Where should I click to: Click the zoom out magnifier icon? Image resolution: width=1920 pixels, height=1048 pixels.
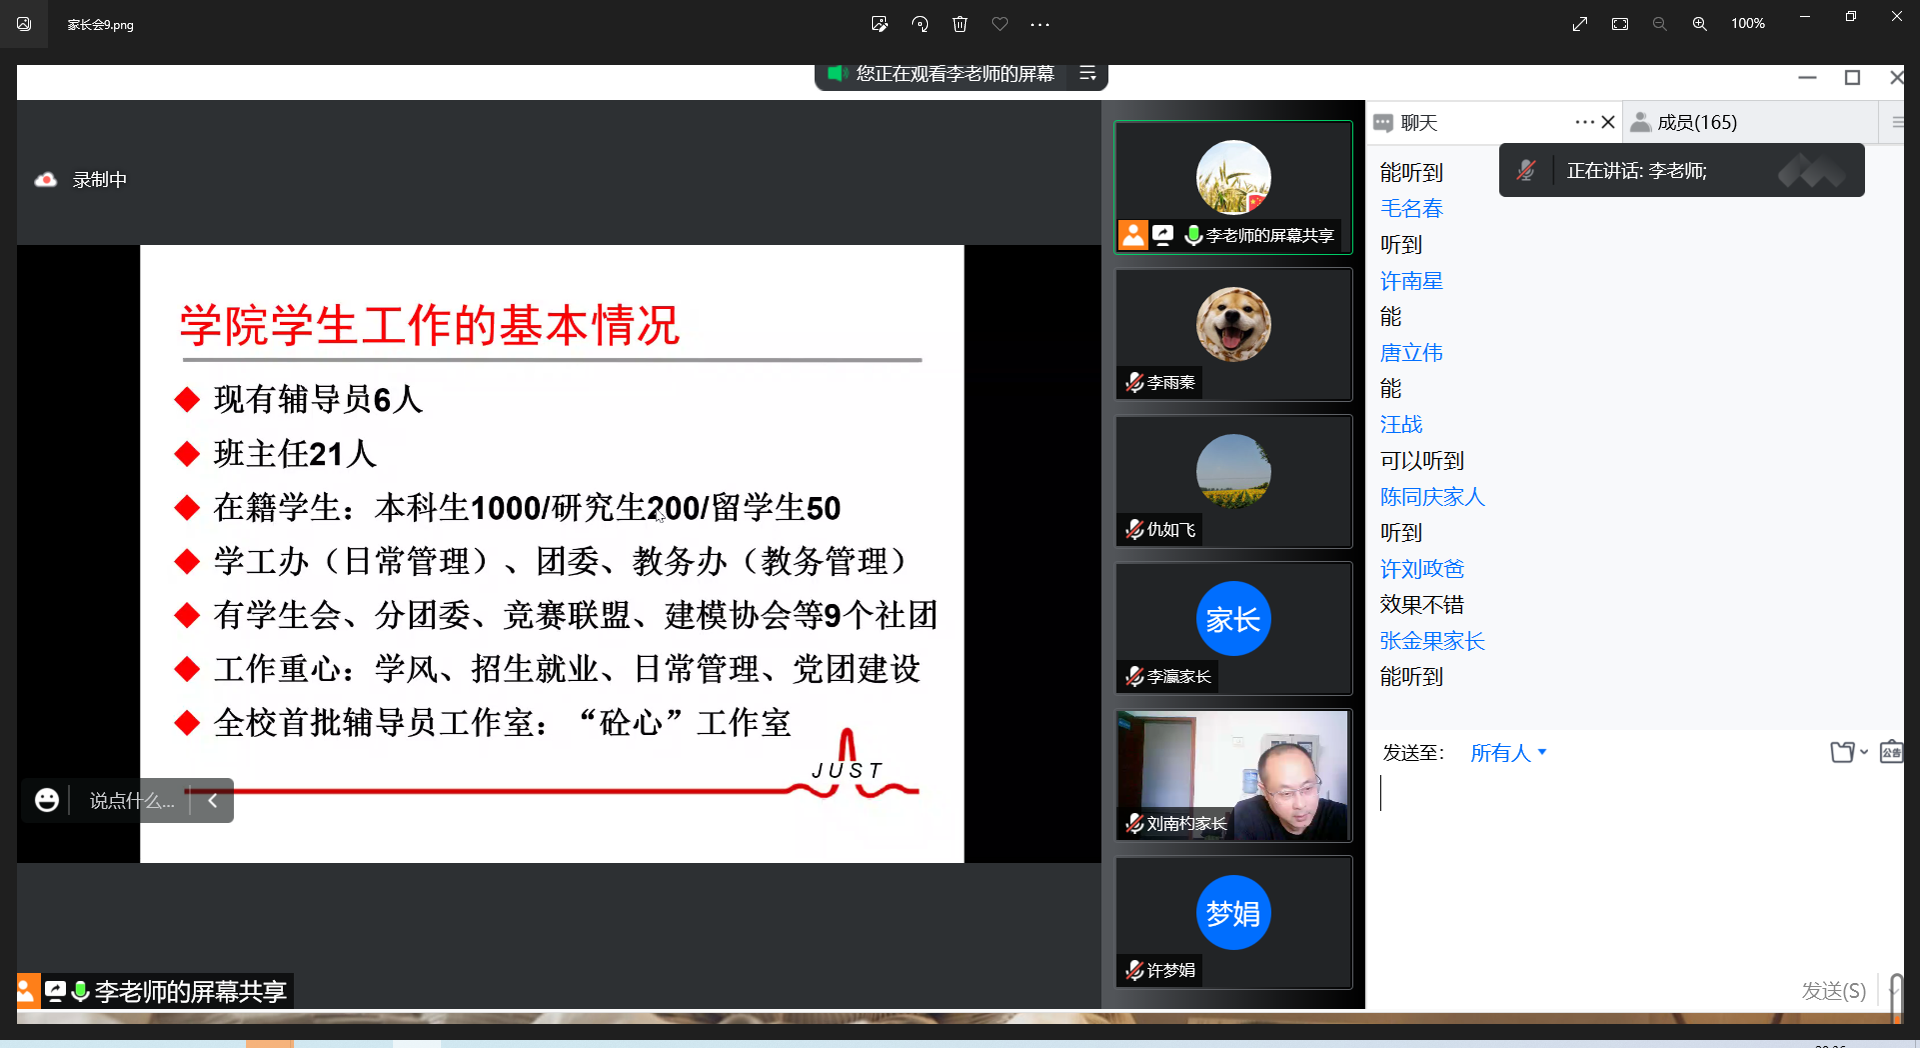click(x=1659, y=24)
